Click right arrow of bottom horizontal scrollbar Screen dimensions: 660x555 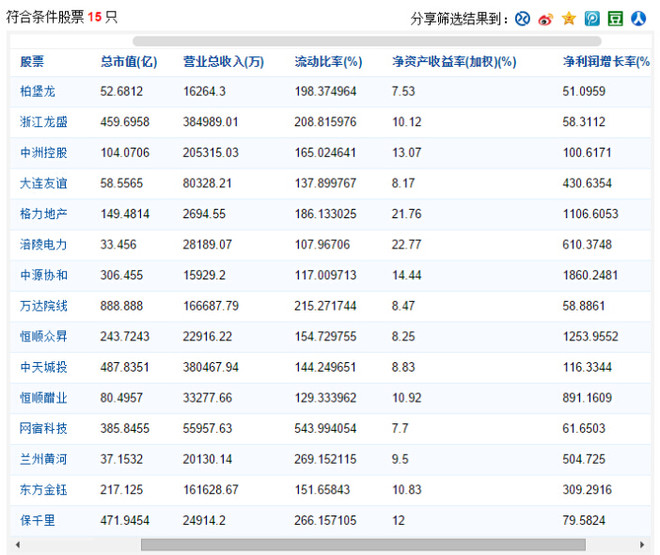[642, 545]
